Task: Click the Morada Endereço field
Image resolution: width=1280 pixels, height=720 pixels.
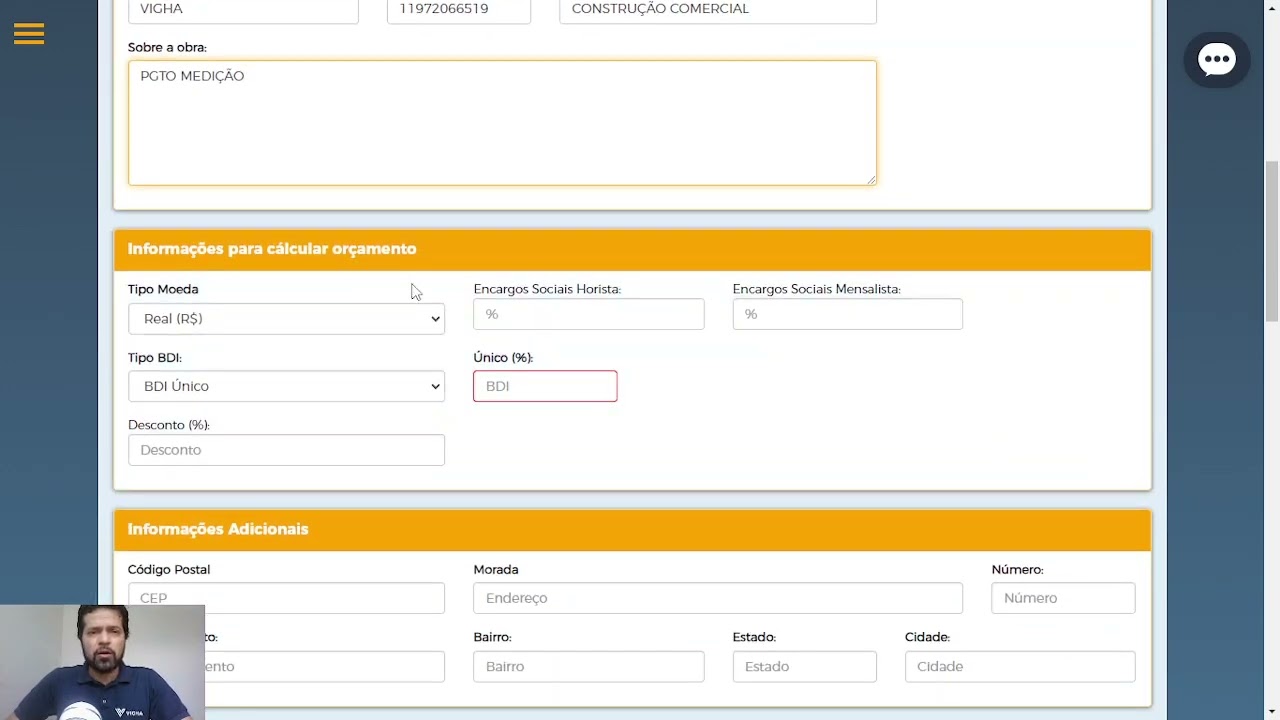Action: point(718,598)
